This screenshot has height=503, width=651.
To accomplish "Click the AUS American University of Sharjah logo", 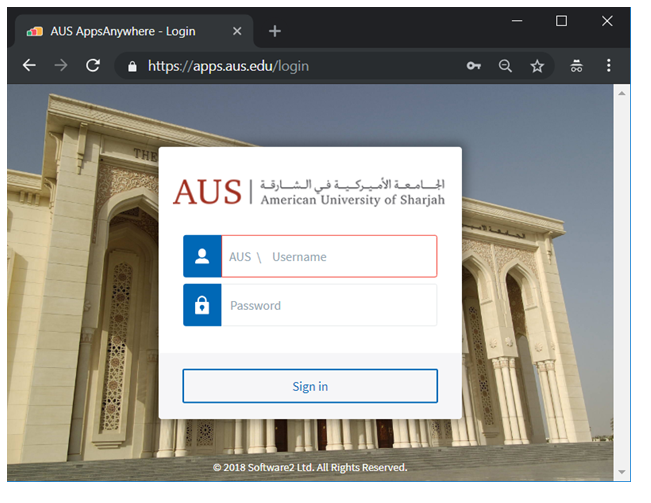I will pyautogui.click(x=309, y=192).
